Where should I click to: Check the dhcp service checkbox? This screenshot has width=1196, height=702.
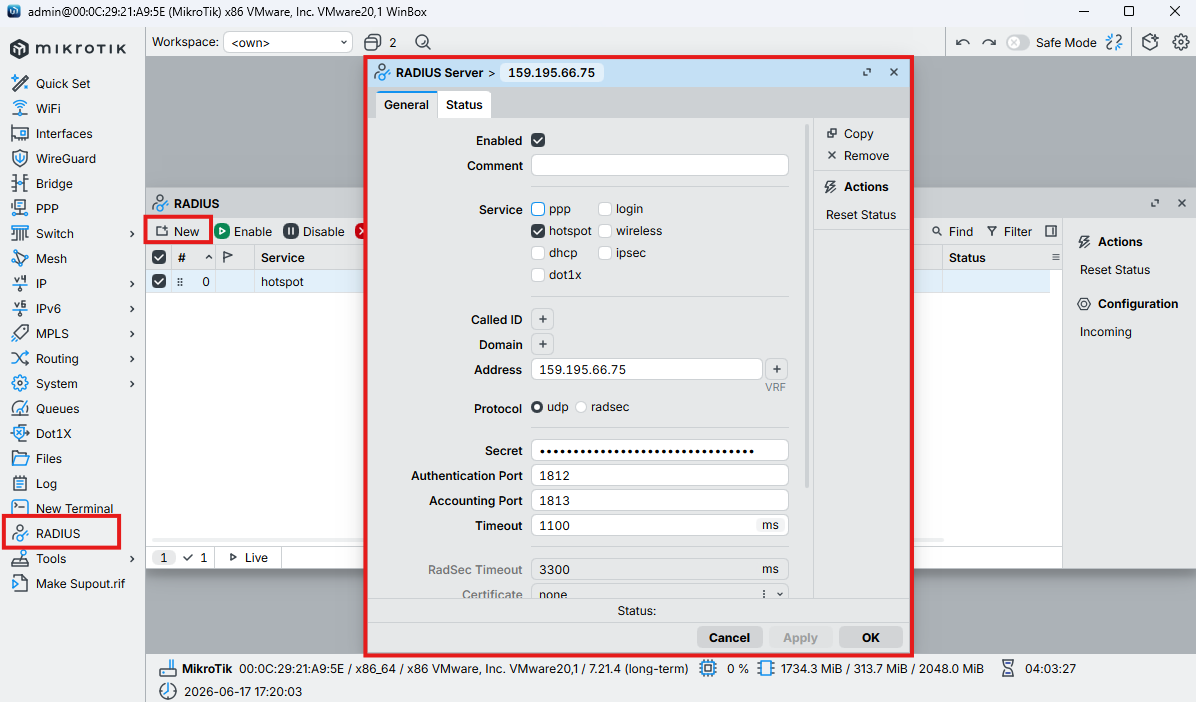[538, 253]
